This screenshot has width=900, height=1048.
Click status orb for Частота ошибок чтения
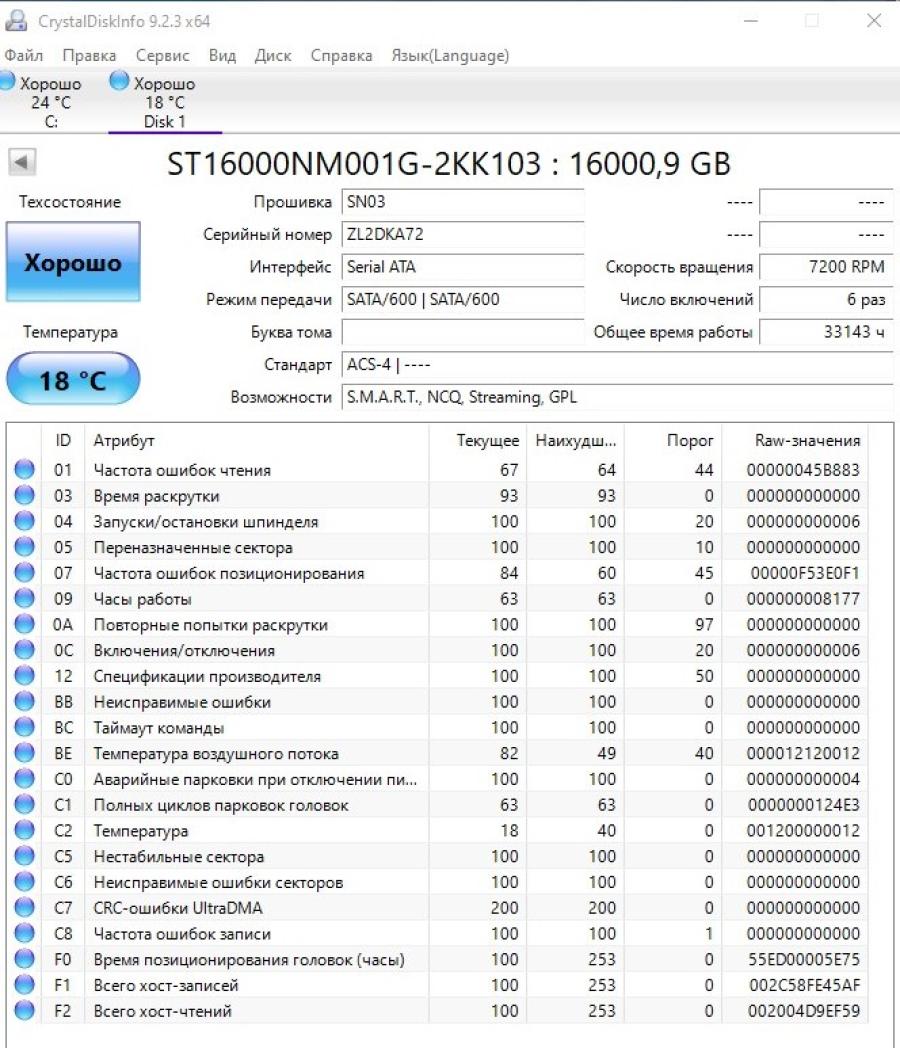(24, 469)
